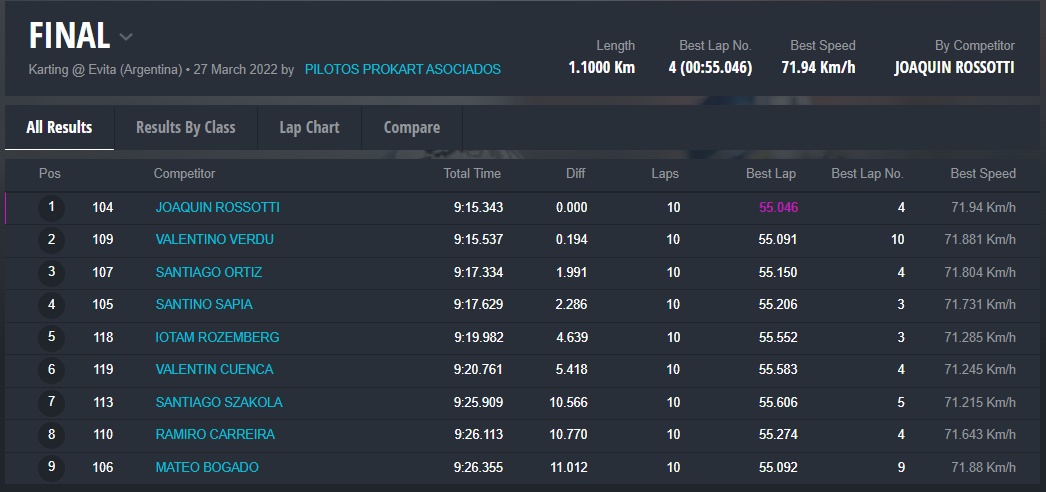Select SANTINO SAPIA competitor link
This screenshot has height=492, width=1046.
point(203,304)
